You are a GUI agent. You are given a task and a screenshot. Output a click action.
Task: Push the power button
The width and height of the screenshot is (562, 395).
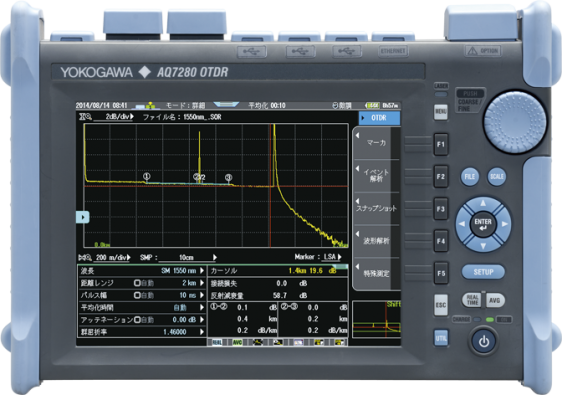click(x=484, y=341)
